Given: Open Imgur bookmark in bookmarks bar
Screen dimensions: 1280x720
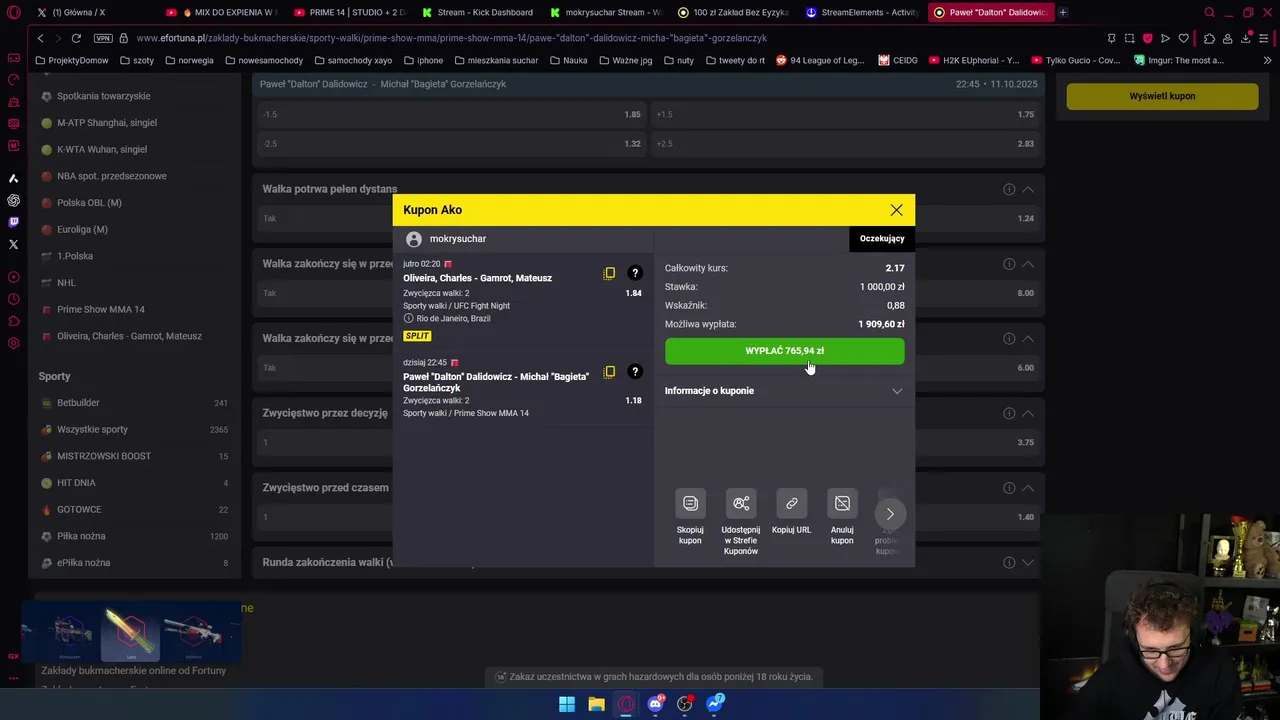Looking at the screenshot, I should pos(1178,60).
